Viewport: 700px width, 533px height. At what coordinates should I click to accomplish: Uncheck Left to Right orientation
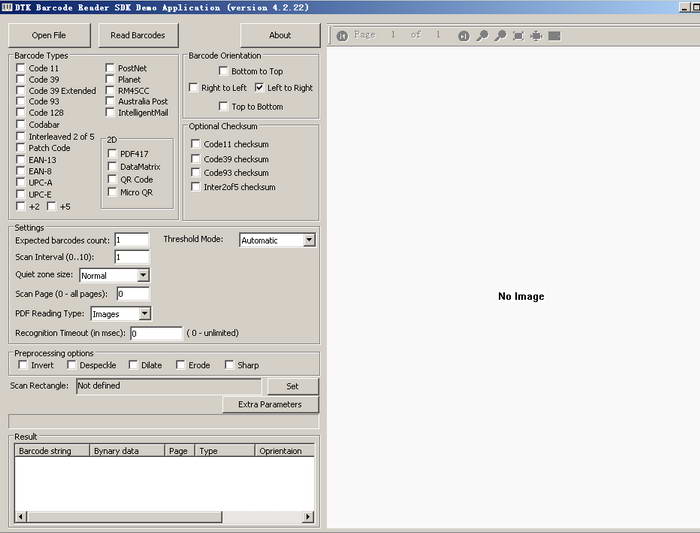(x=259, y=87)
